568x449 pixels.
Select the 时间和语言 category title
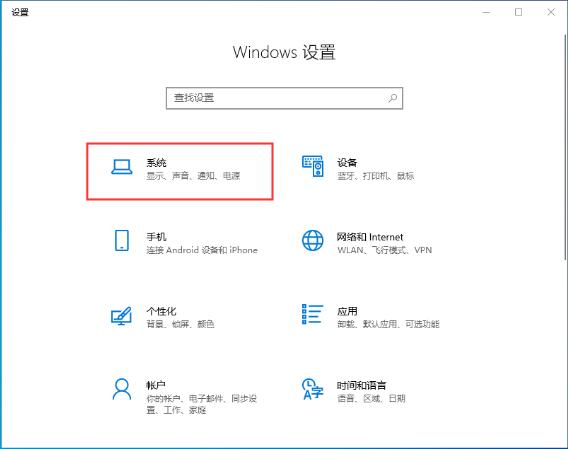362,385
